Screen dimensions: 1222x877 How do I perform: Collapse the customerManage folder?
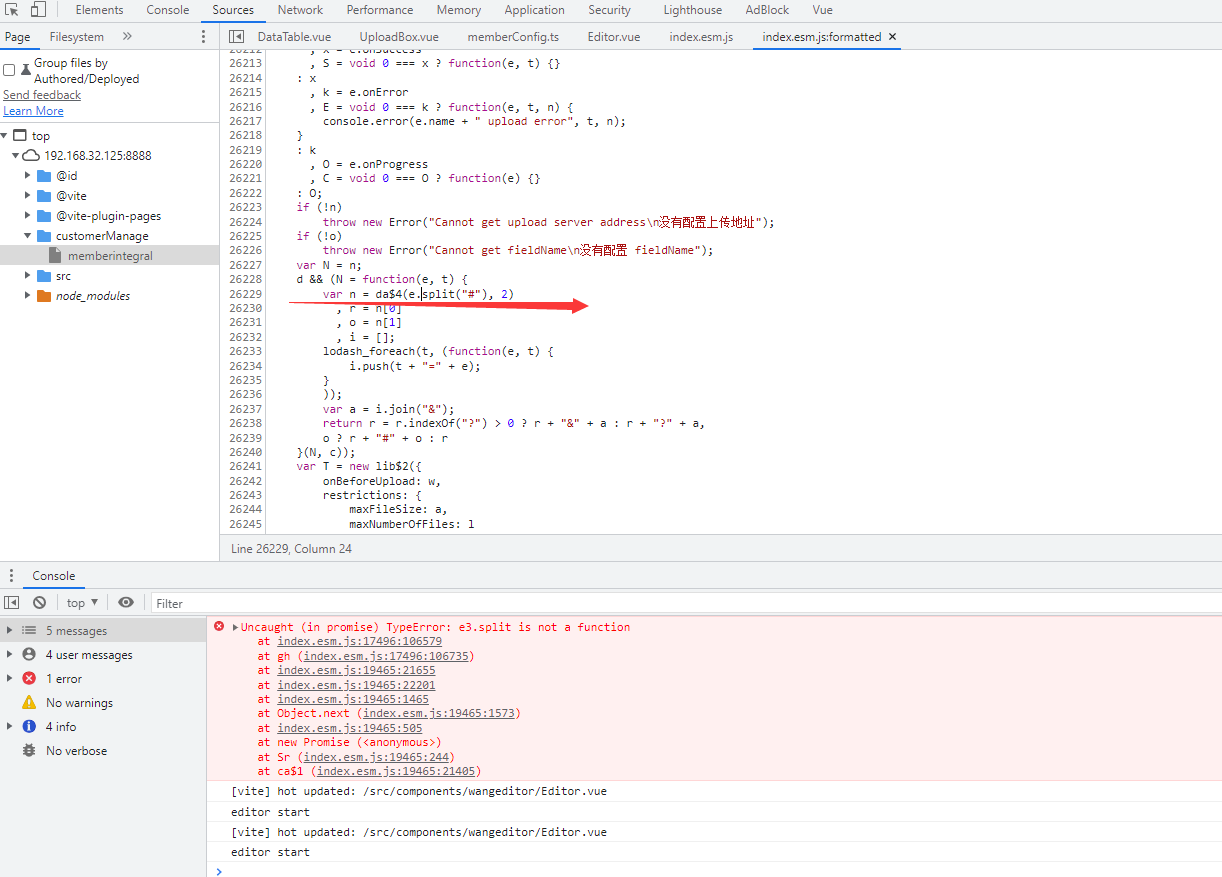coord(28,236)
